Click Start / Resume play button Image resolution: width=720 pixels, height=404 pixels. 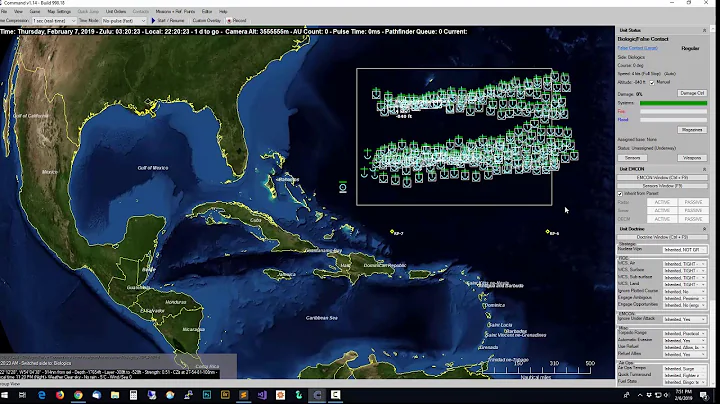pyautogui.click(x=168, y=21)
